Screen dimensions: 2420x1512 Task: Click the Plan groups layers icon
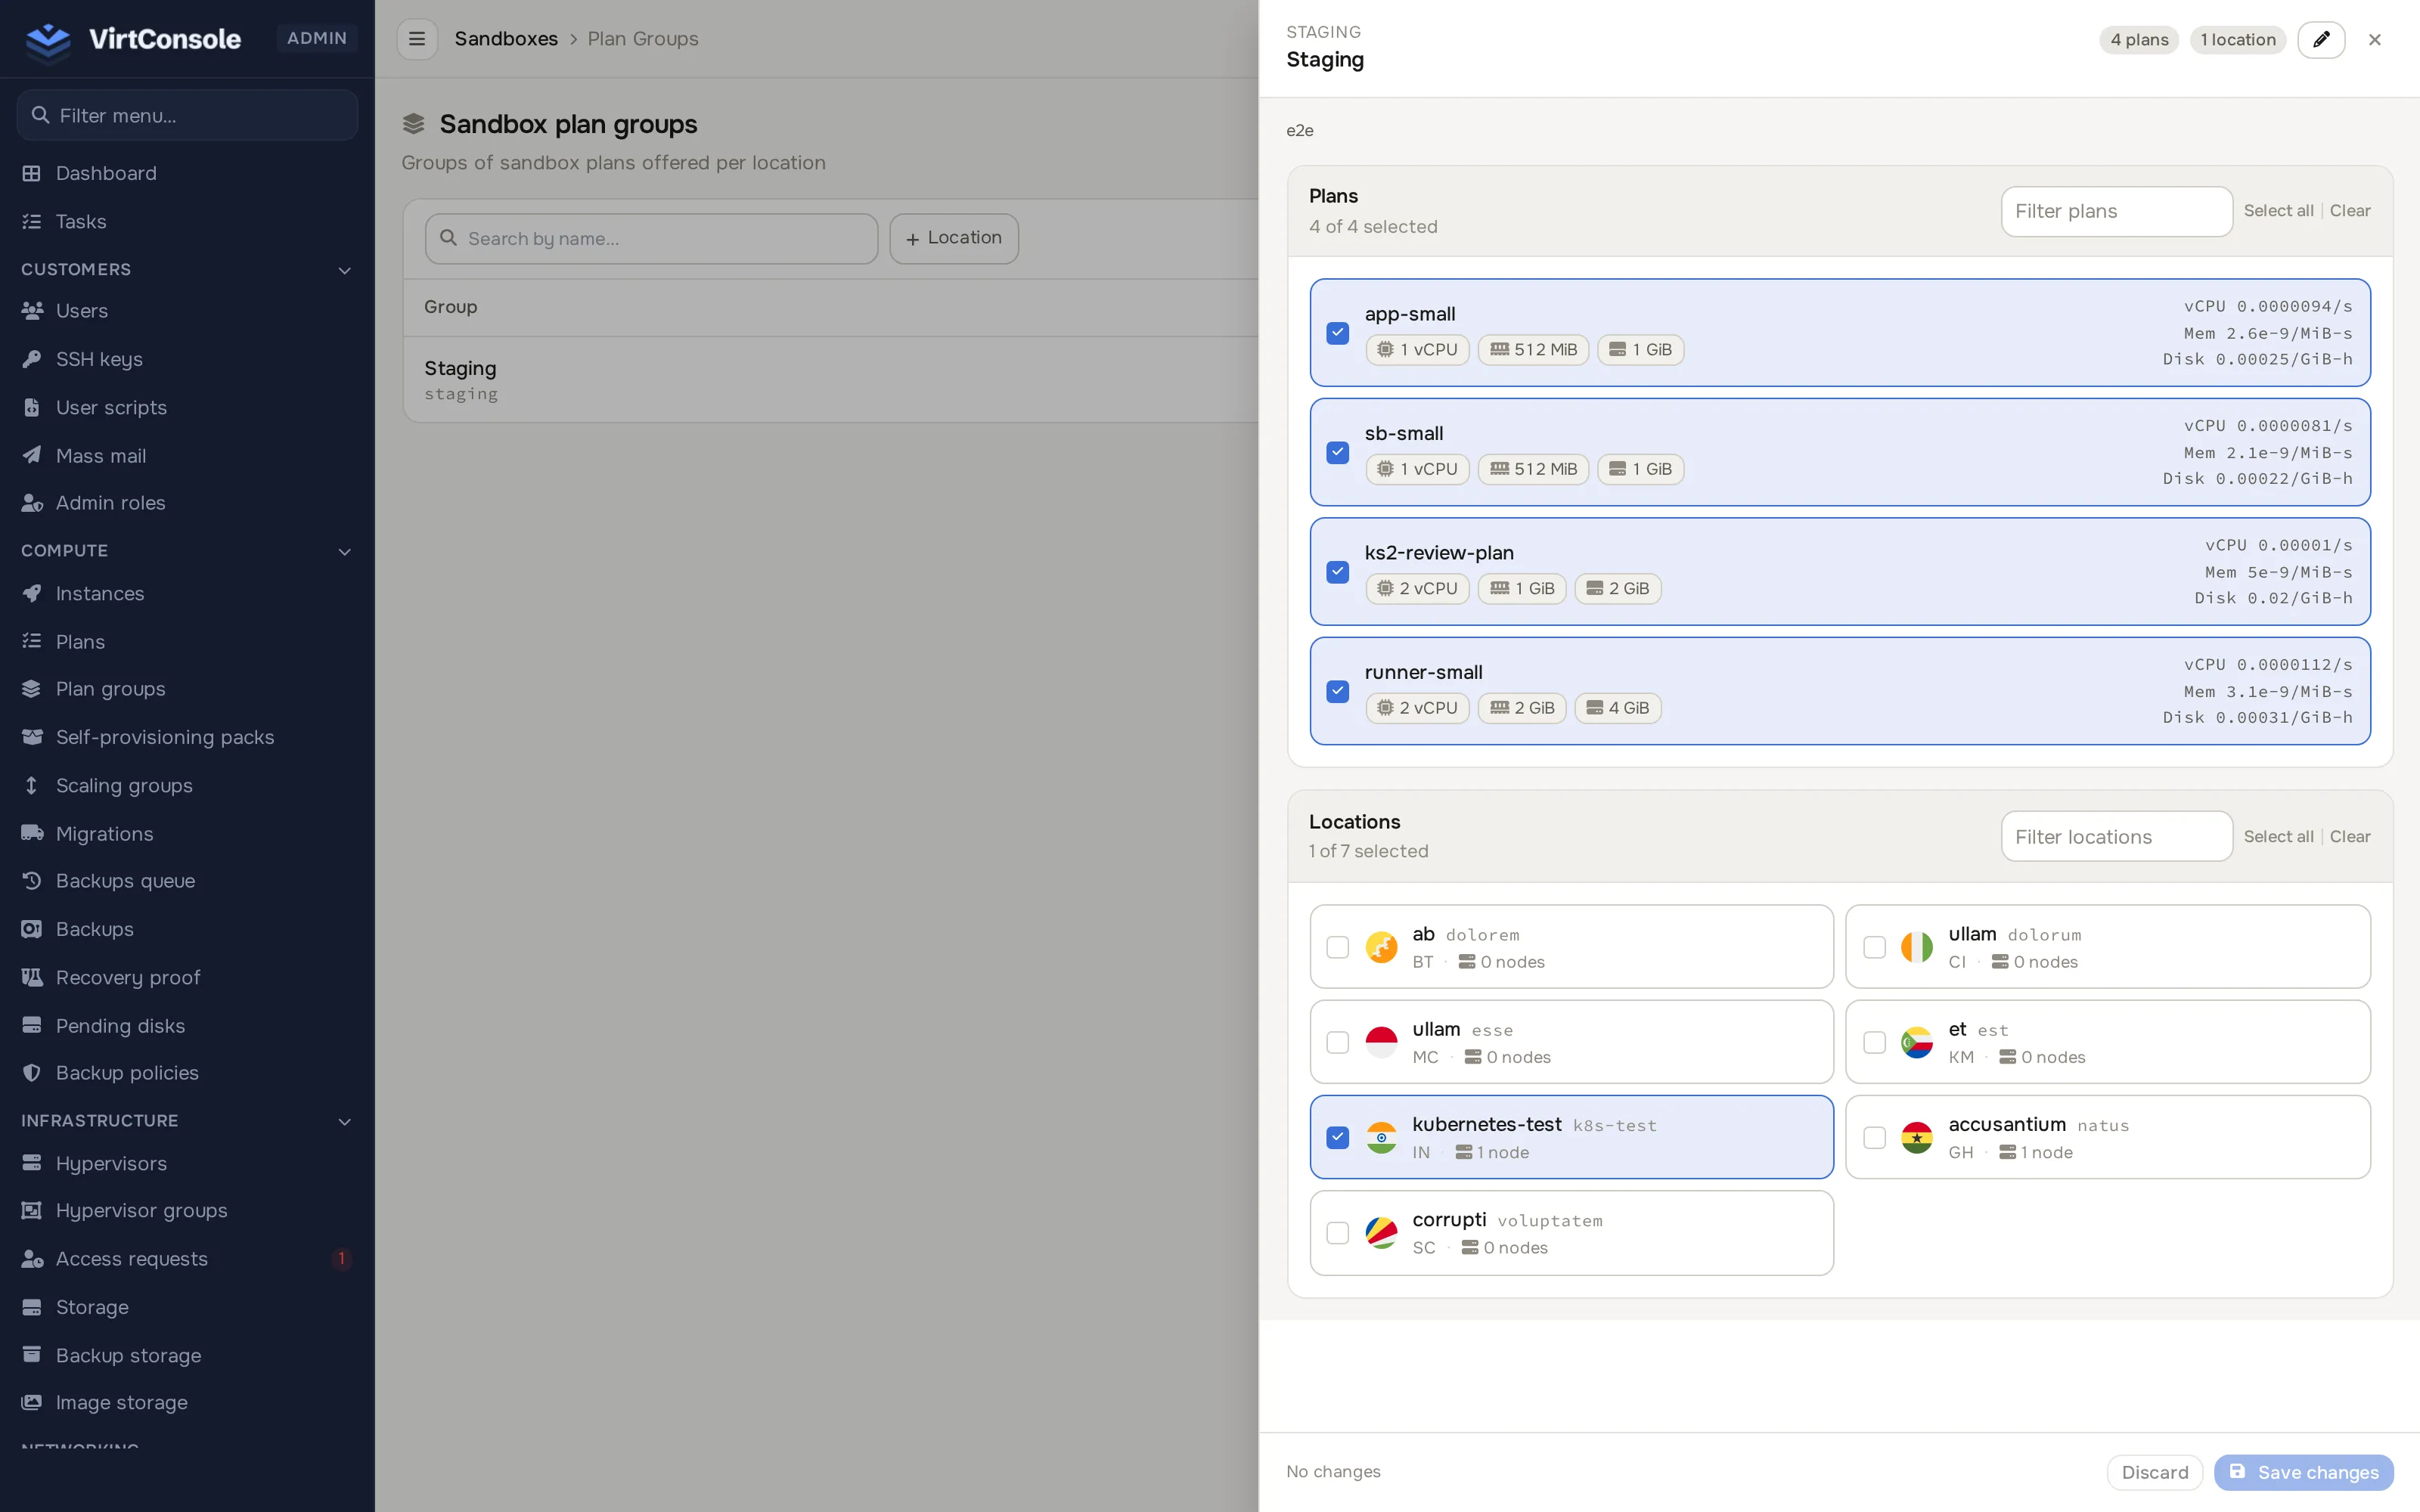click(x=32, y=689)
